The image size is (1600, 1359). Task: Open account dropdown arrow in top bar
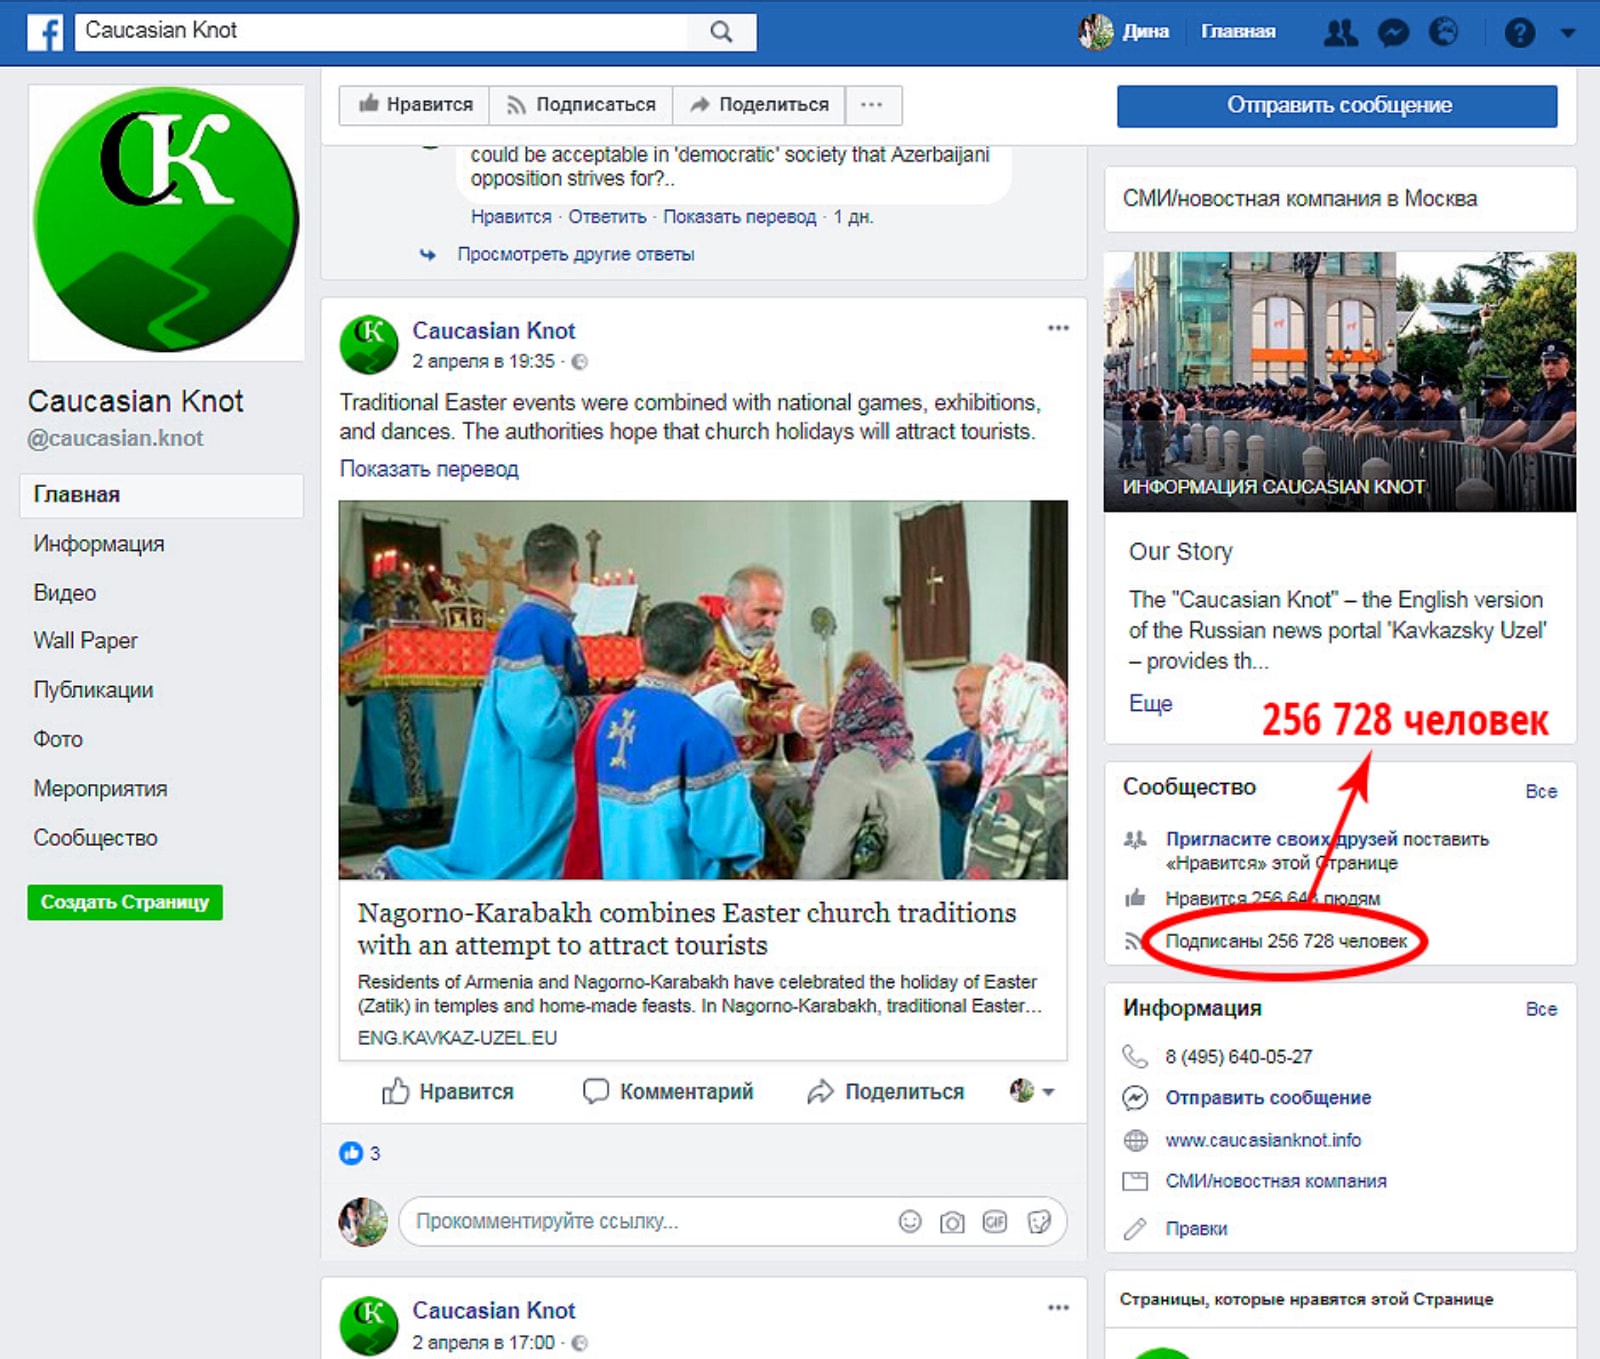point(1567,33)
